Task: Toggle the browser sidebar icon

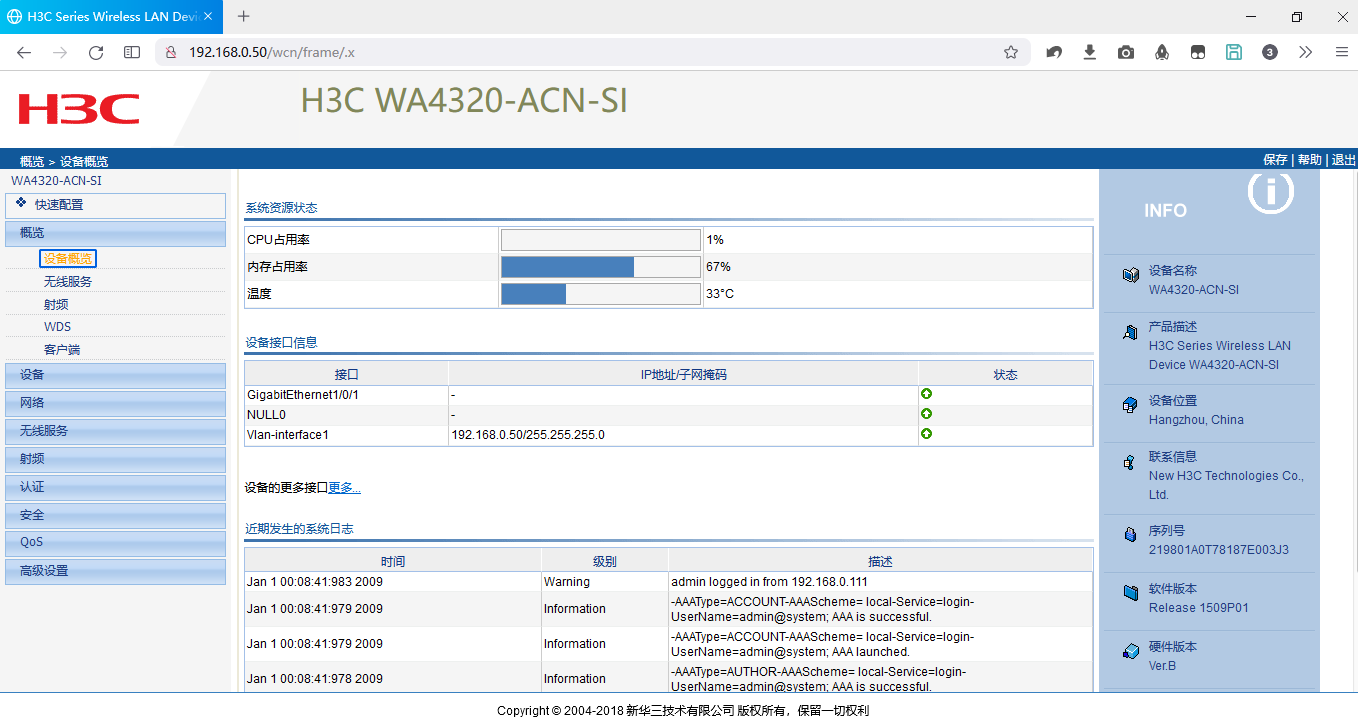Action: click(132, 52)
